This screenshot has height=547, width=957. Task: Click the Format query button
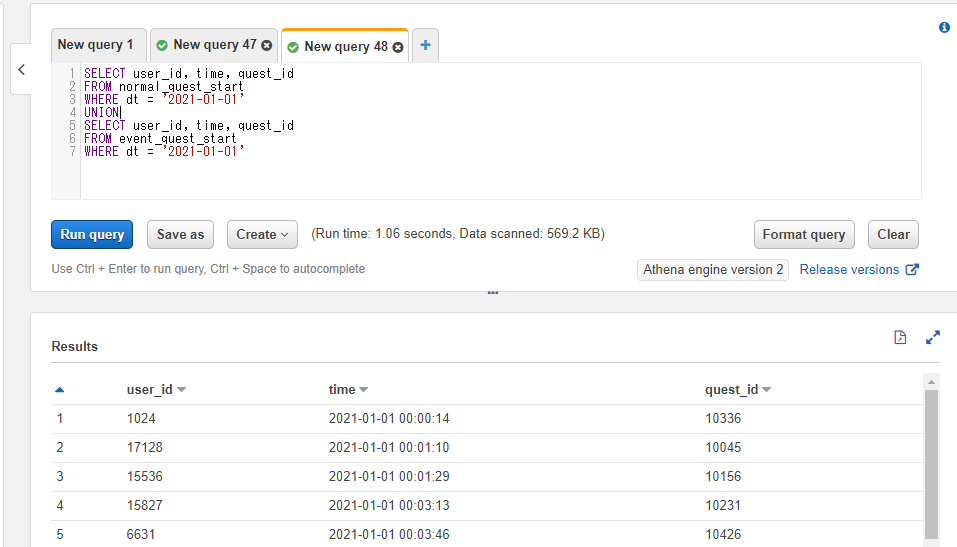pos(804,234)
